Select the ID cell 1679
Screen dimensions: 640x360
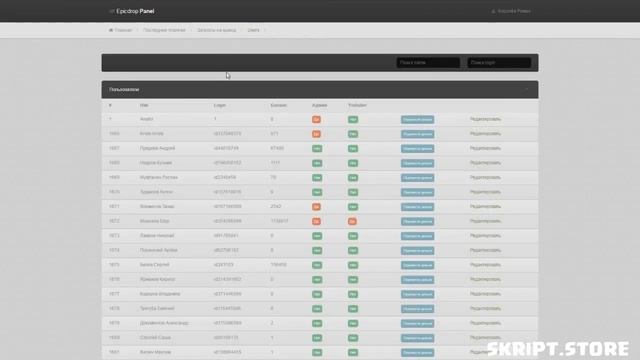coord(114,323)
